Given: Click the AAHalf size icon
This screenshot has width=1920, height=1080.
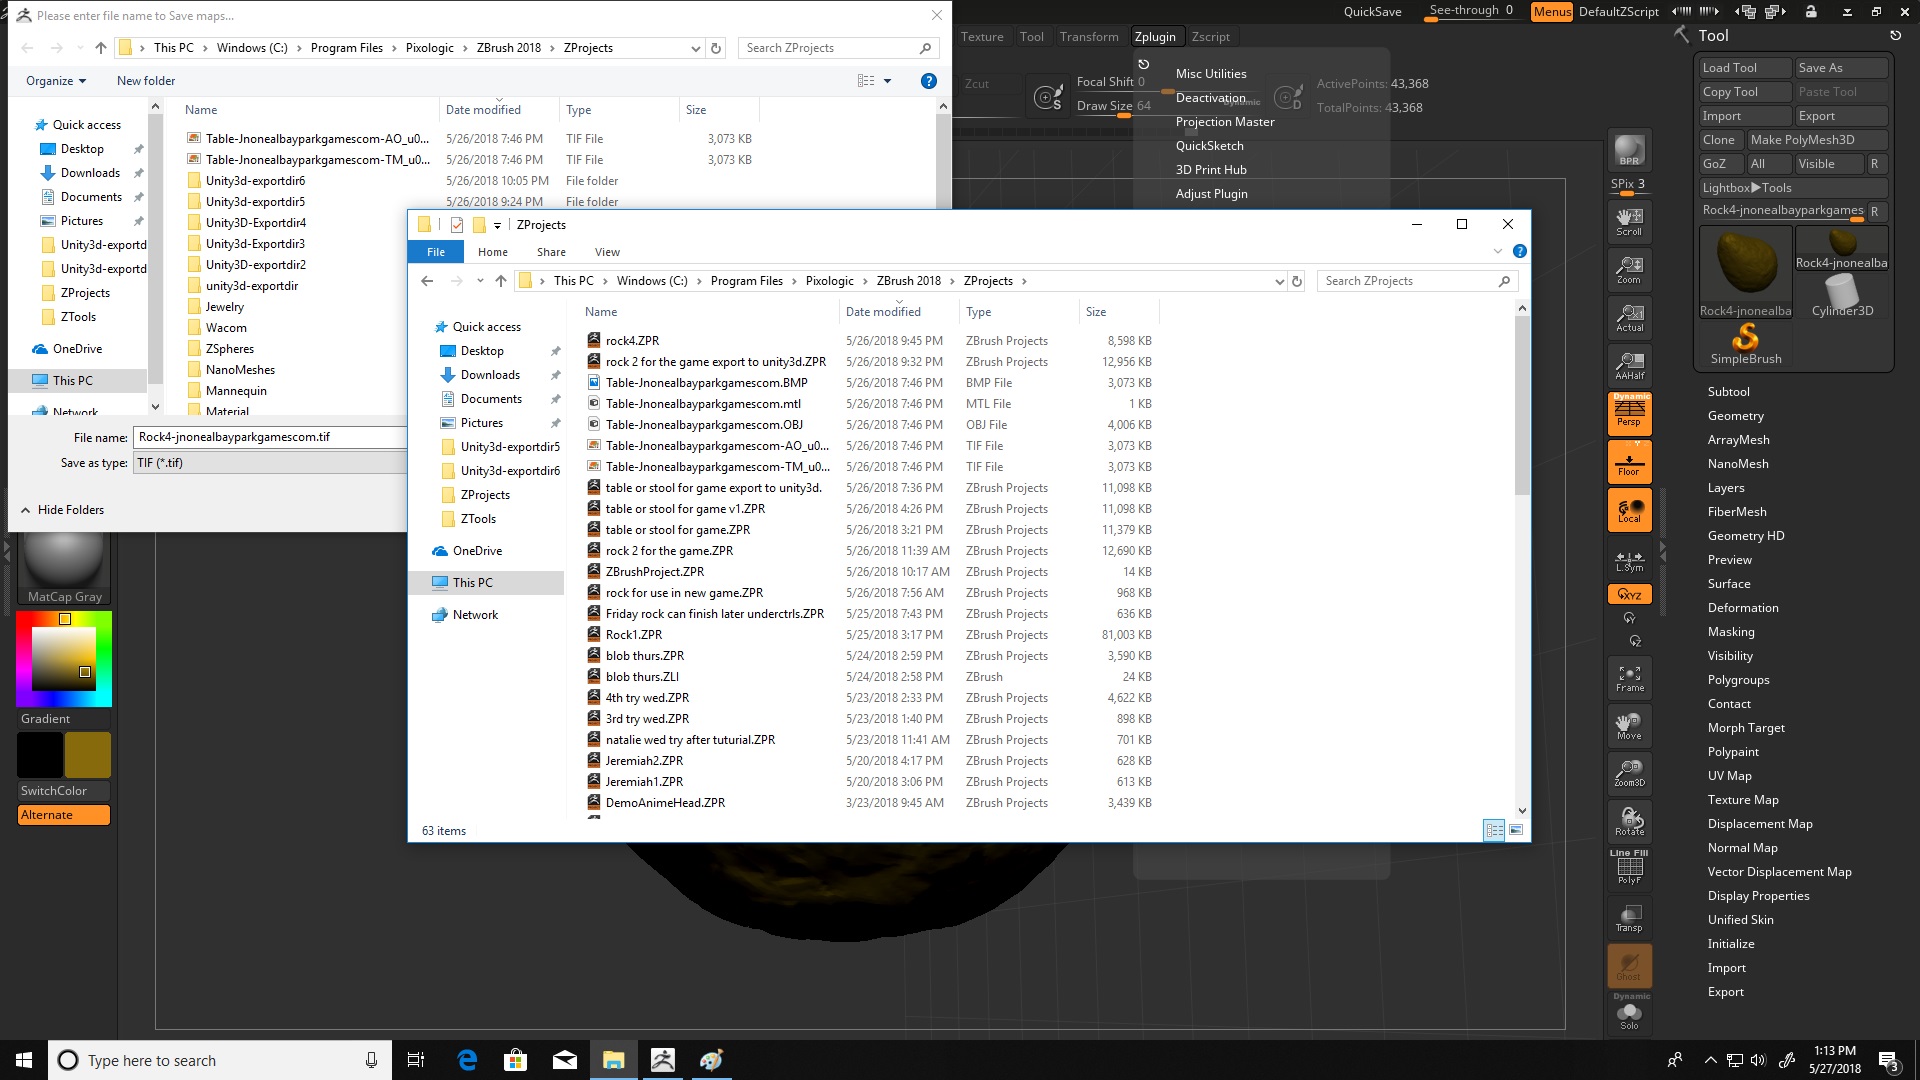Looking at the screenshot, I should pos(1629,365).
